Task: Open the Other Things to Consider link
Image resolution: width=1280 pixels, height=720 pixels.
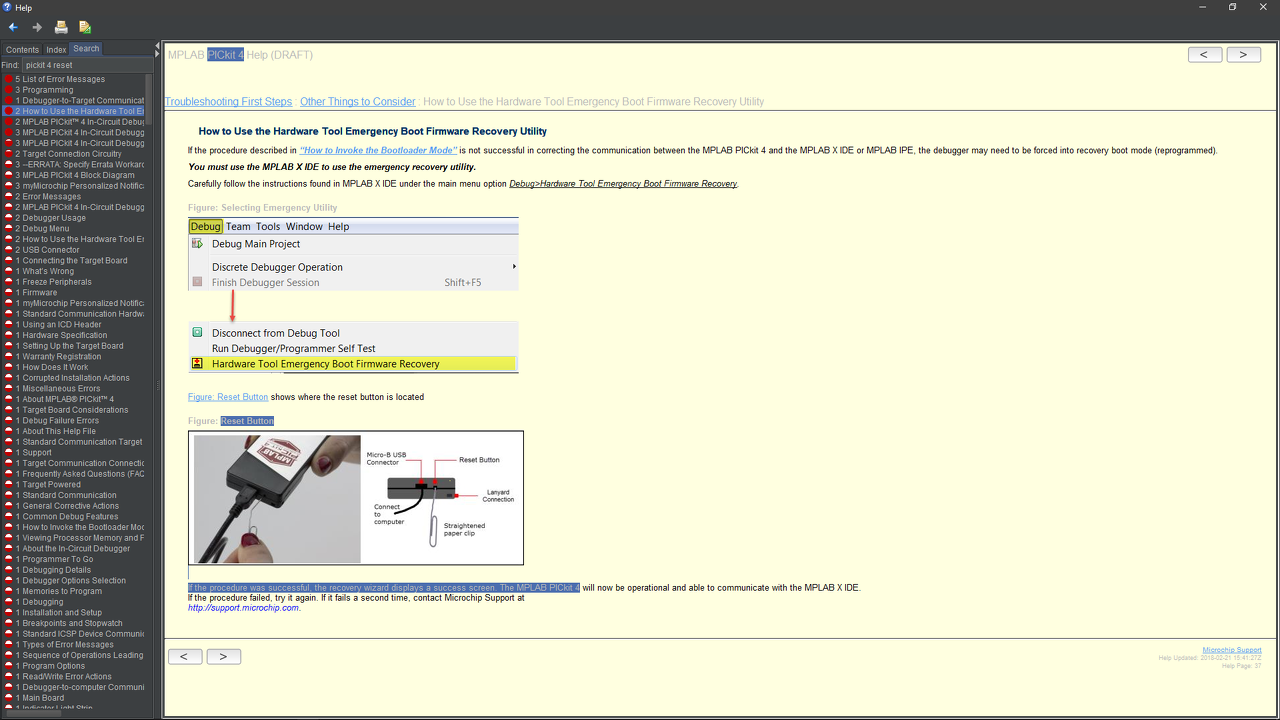Action: [x=358, y=102]
